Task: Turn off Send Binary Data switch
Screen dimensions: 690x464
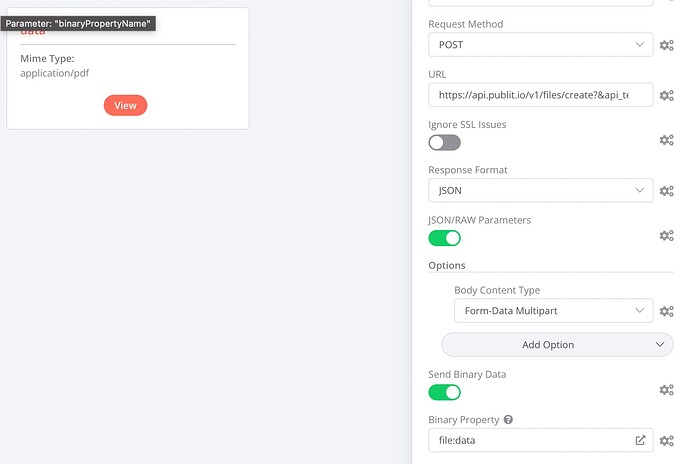Action: pos(444,392)
